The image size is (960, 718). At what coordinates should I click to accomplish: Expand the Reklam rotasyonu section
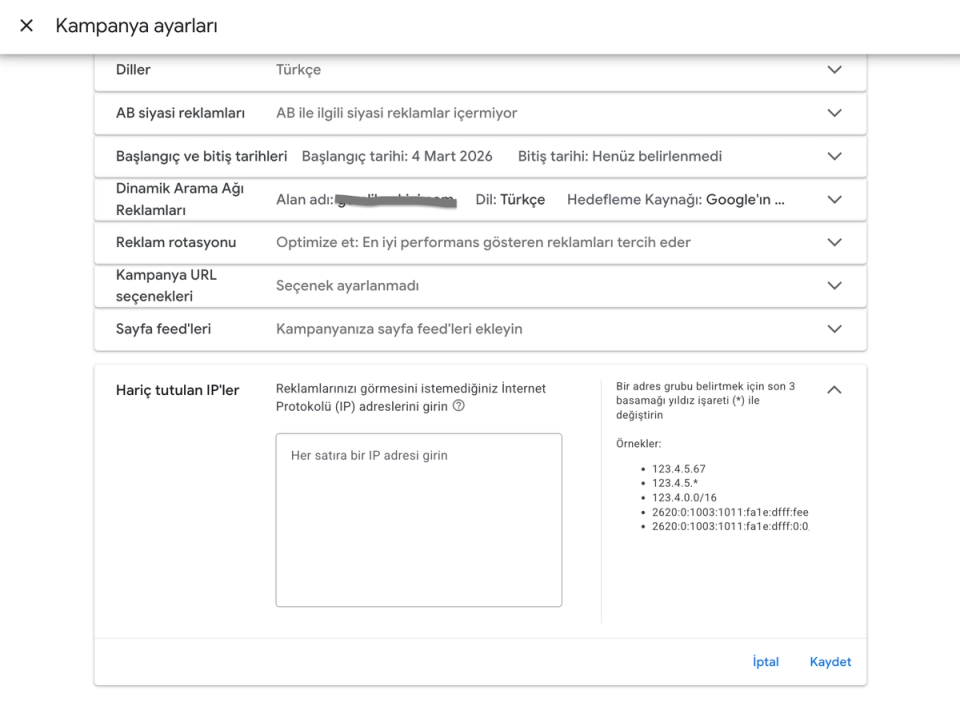(x=834, y=243)
